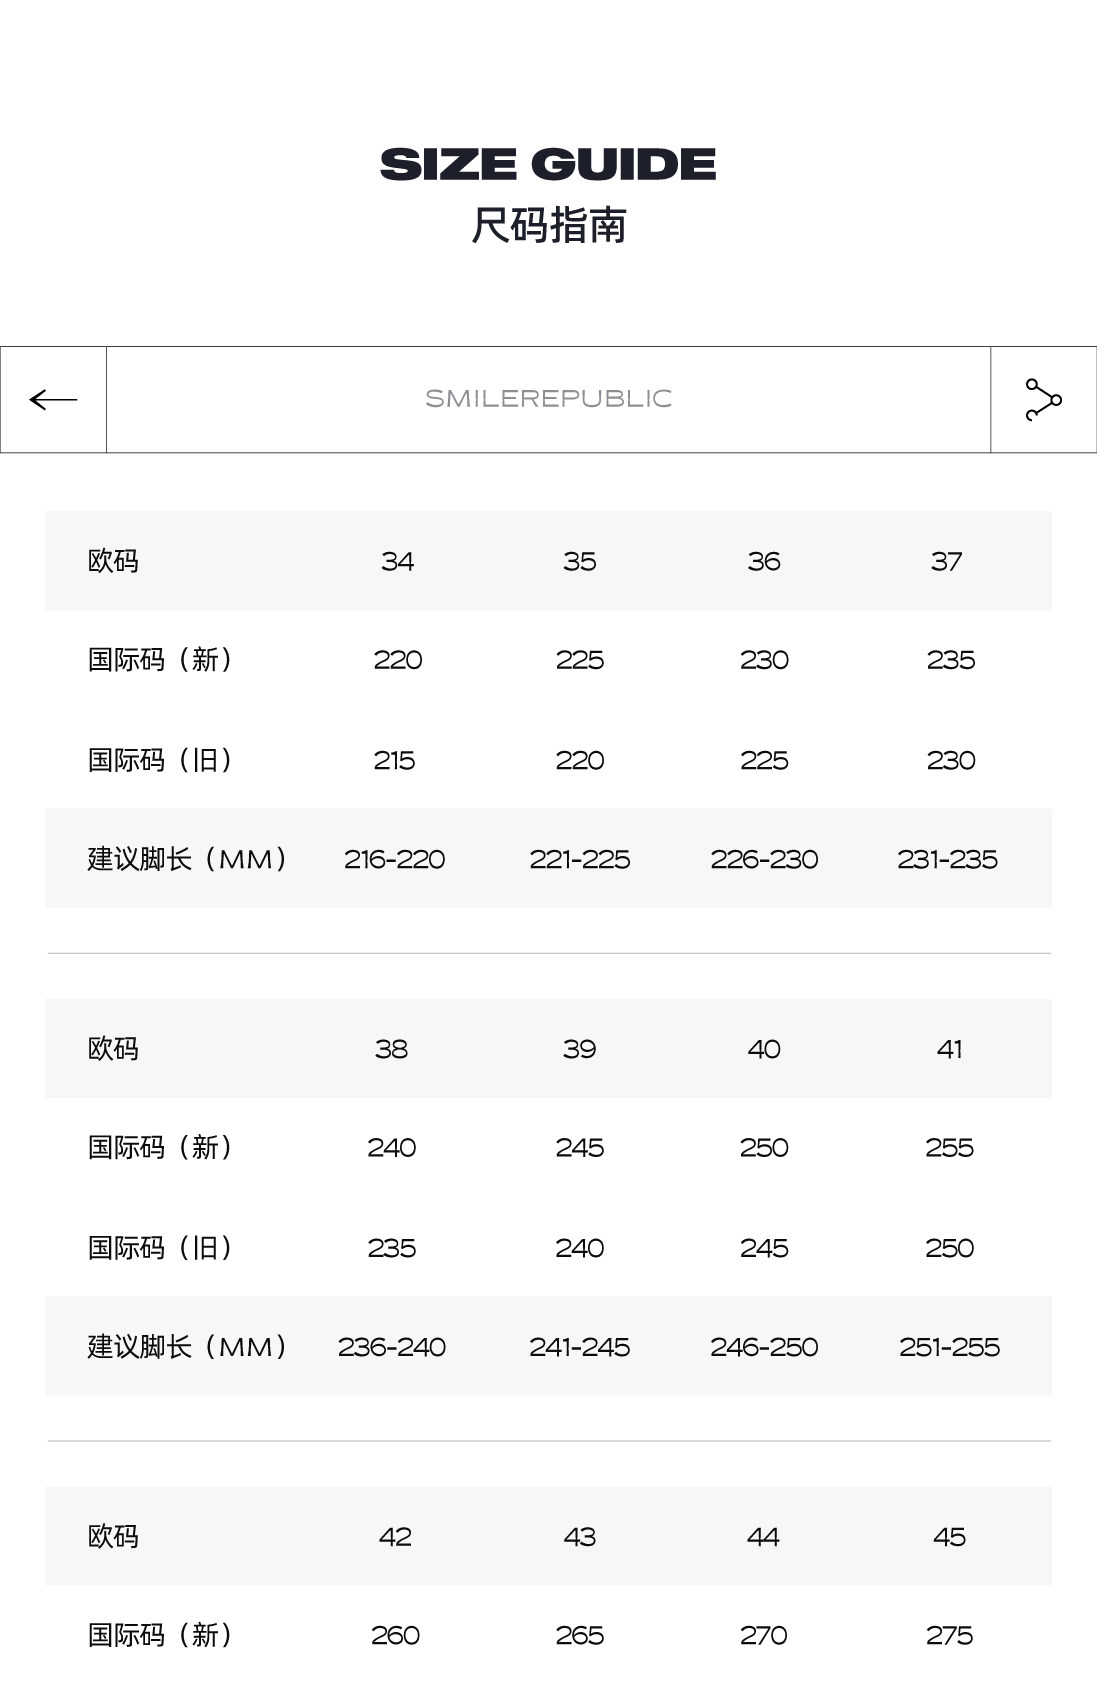Click the 251-255 foot length cell
Image resolution: width=1097 pixels, height=1699 pixels.
[949, 1347]
